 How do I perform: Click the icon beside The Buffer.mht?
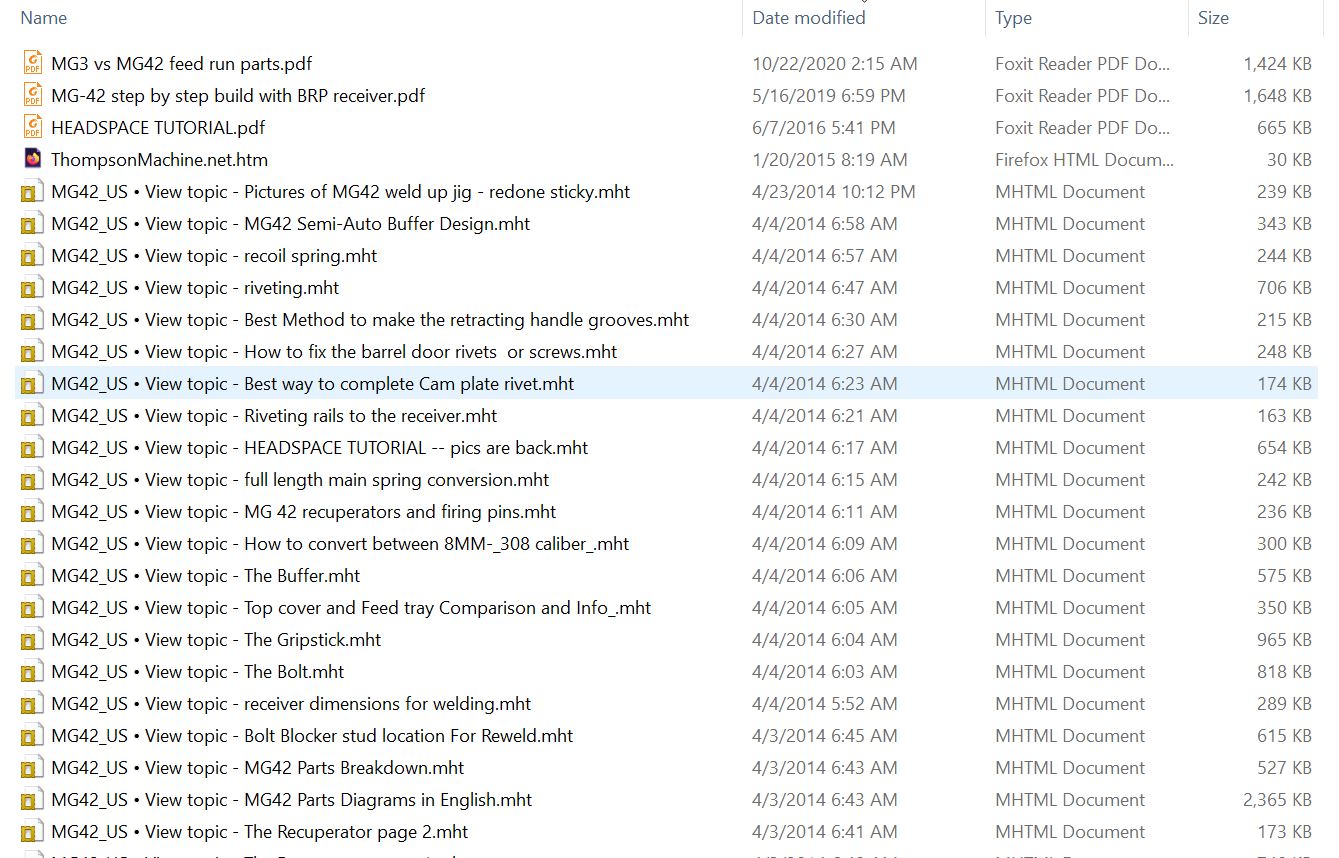33,576
